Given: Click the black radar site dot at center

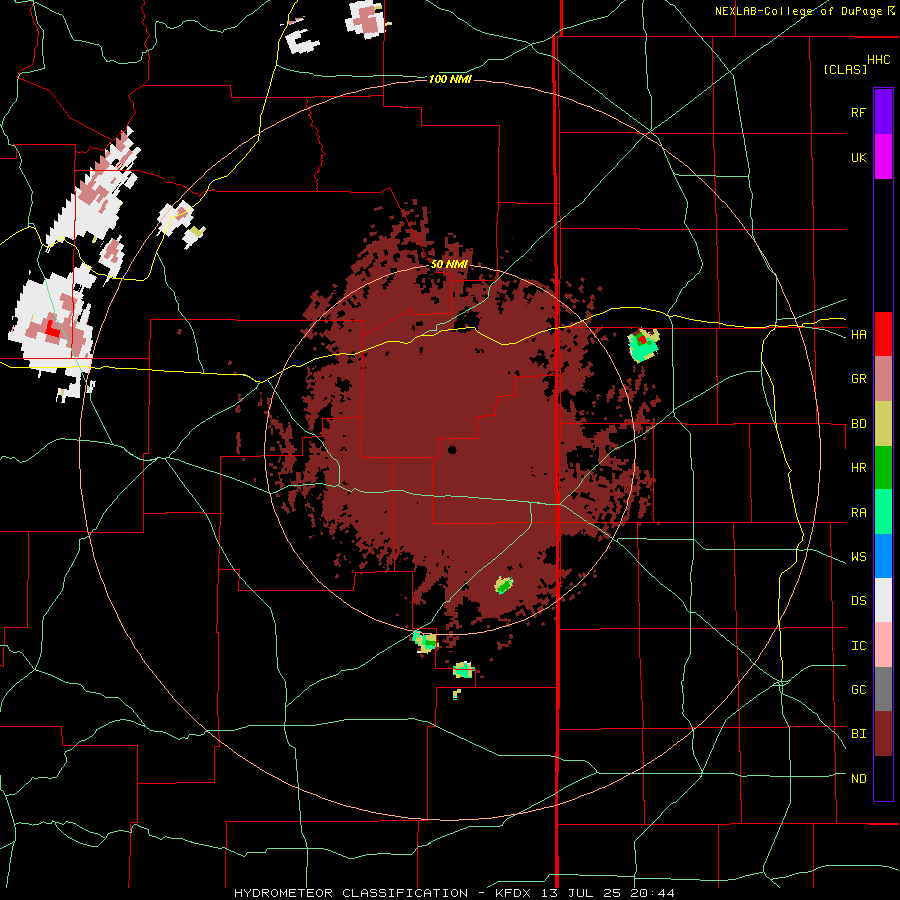Looking at the screenshot, I should point(452,449).
